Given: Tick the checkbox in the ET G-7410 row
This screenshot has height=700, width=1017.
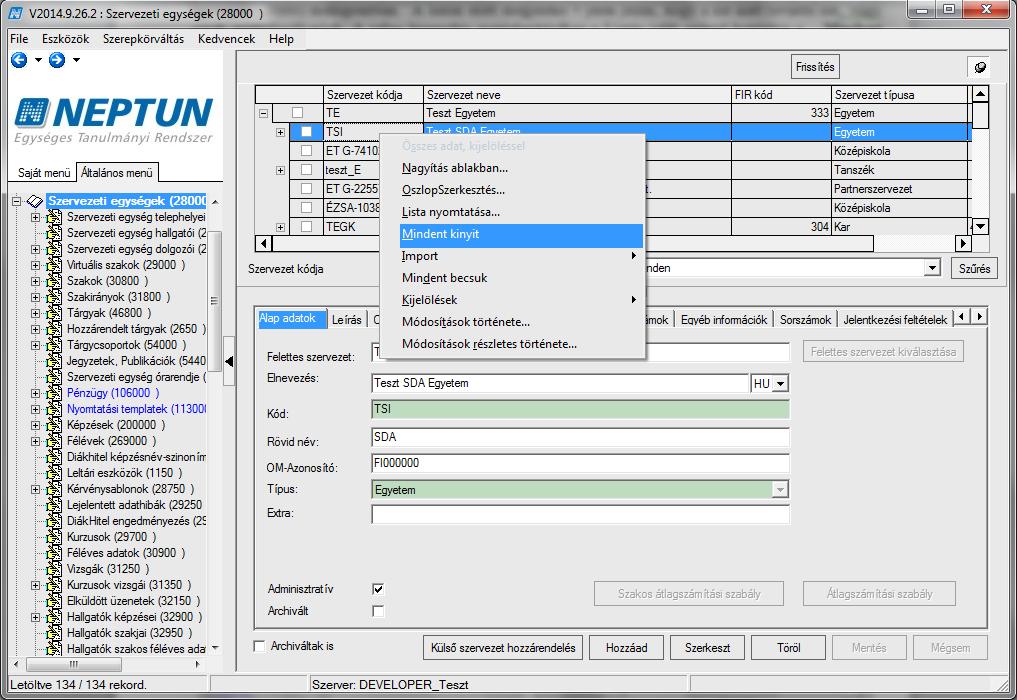Looking at the screenshot, I should [x=306, y=151].
